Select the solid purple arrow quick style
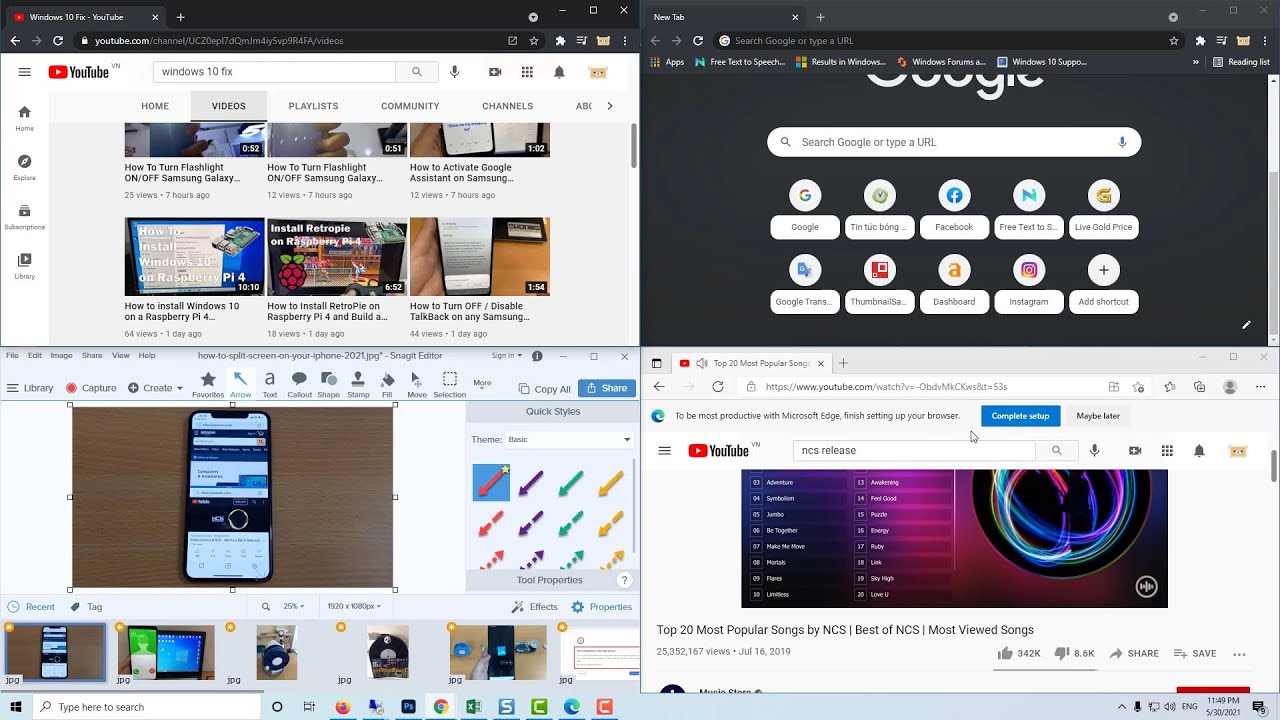 pos(531,484)
